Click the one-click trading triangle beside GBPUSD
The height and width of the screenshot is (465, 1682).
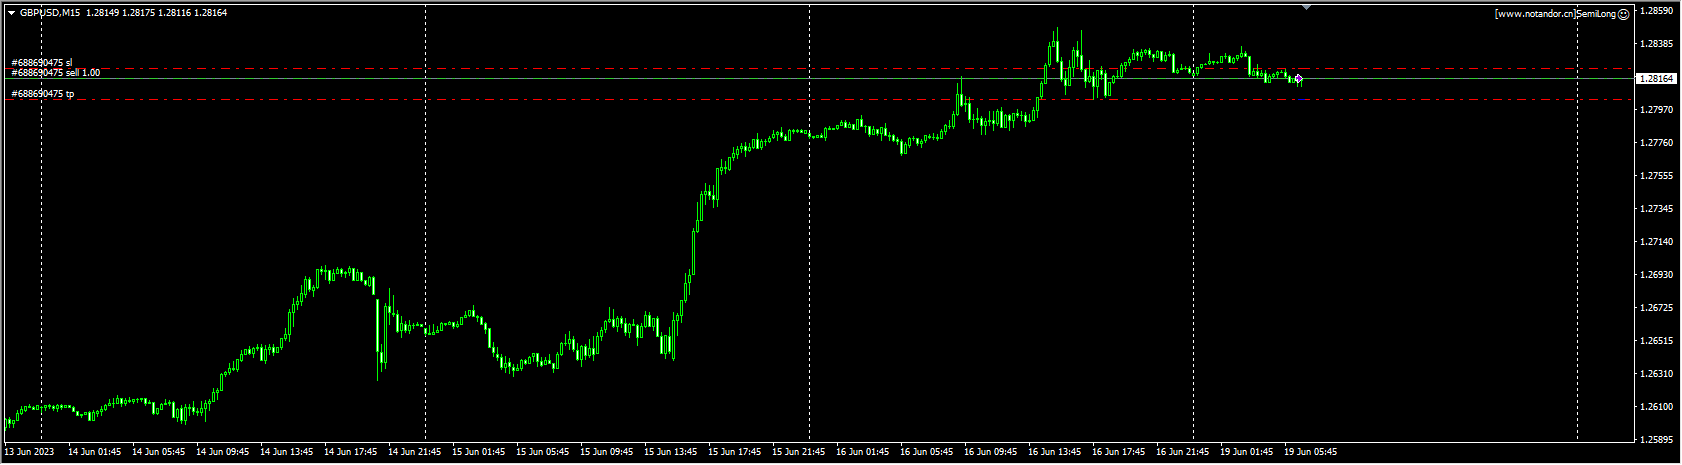point(11,13)
